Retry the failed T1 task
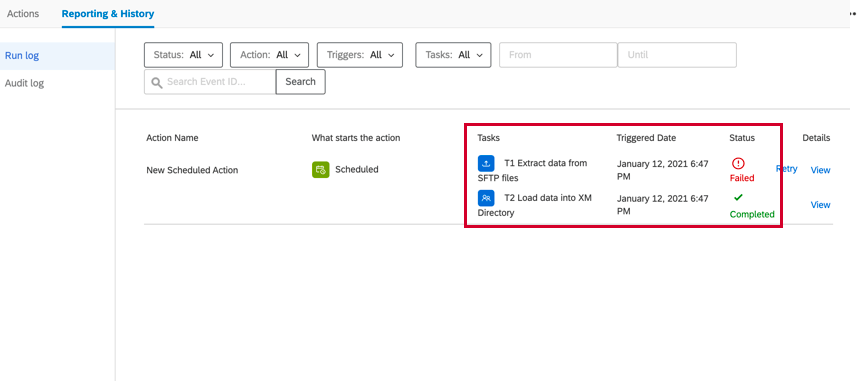Screen dimensions: 863x381 point(786,168)
